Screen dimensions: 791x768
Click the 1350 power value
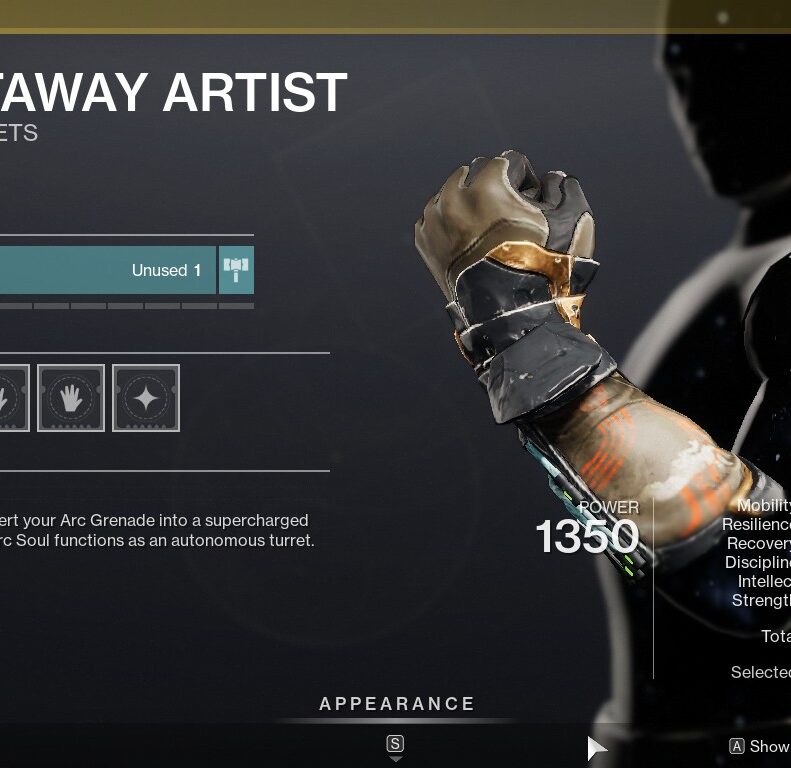[x=587, y=536]
